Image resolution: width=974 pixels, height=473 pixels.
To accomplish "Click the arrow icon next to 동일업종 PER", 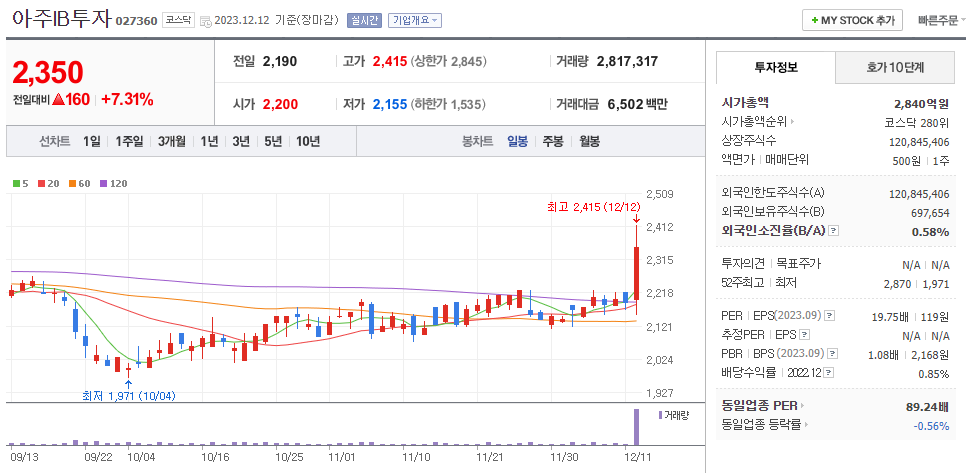I will pos(803,406).
